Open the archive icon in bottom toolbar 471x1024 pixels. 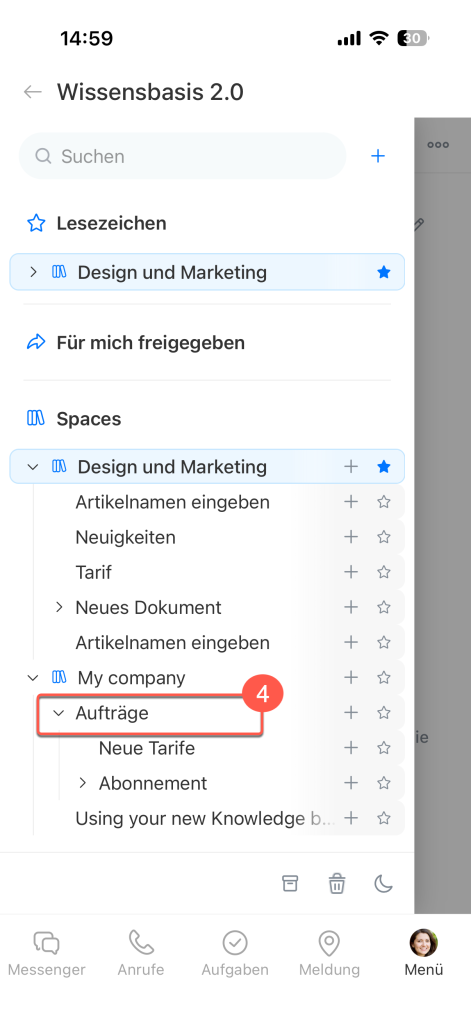coord(289,884)
